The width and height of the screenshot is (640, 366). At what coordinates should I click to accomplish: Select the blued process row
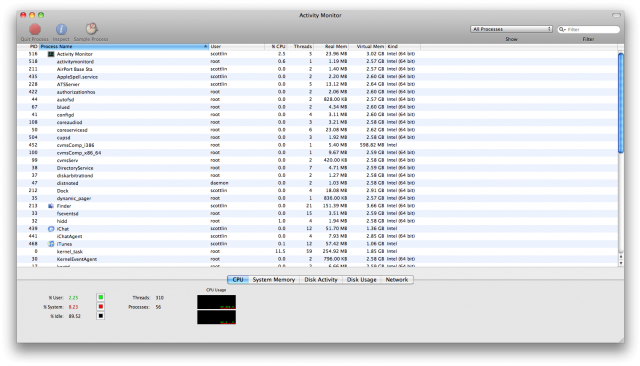317,107
